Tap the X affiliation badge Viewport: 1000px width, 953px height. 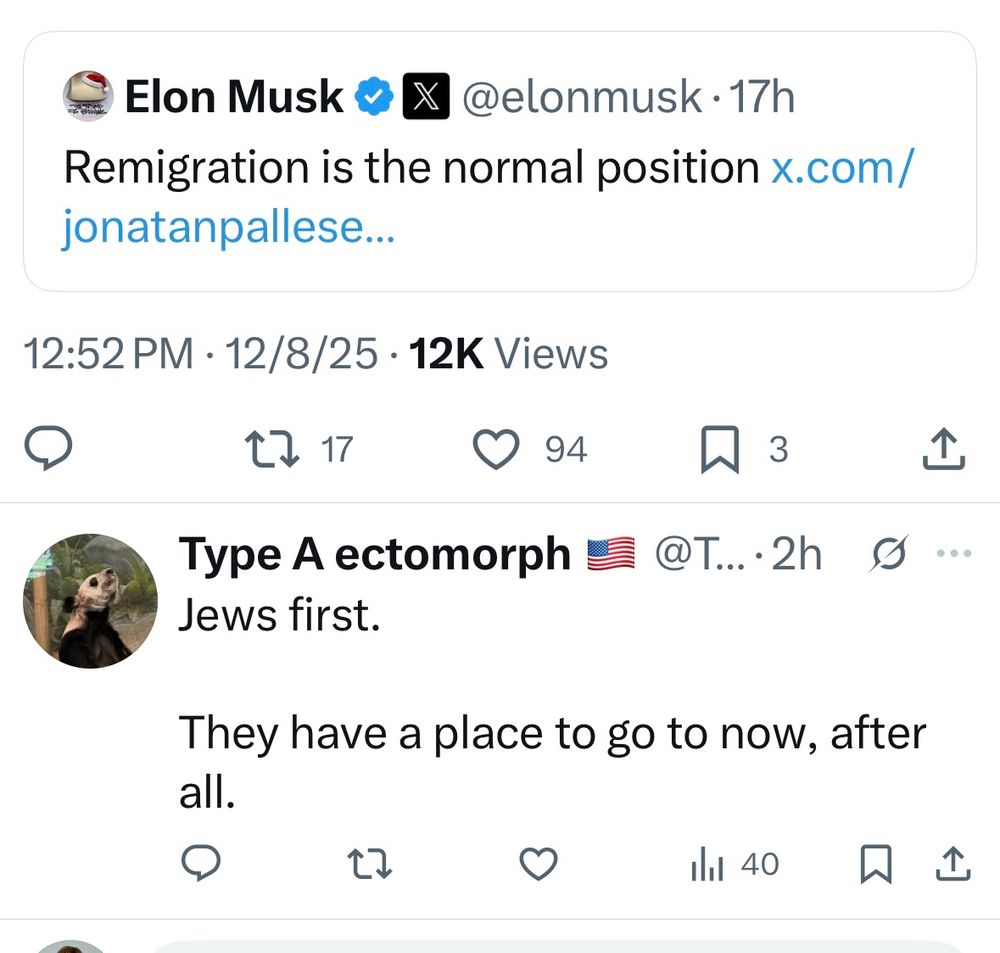[420, 97]
